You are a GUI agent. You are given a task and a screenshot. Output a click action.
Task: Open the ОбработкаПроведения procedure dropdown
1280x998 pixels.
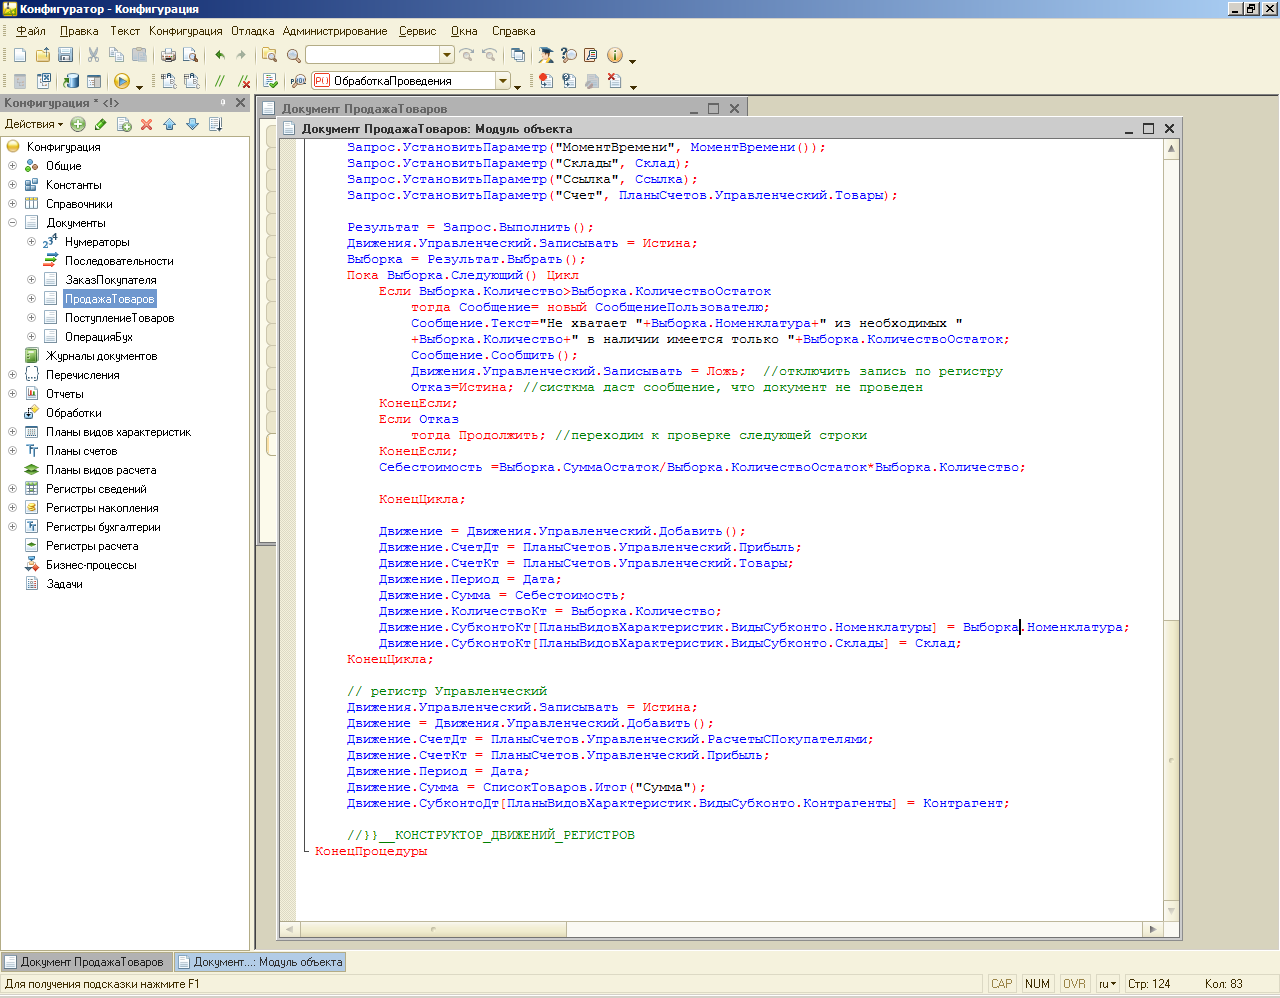(503, 81)
